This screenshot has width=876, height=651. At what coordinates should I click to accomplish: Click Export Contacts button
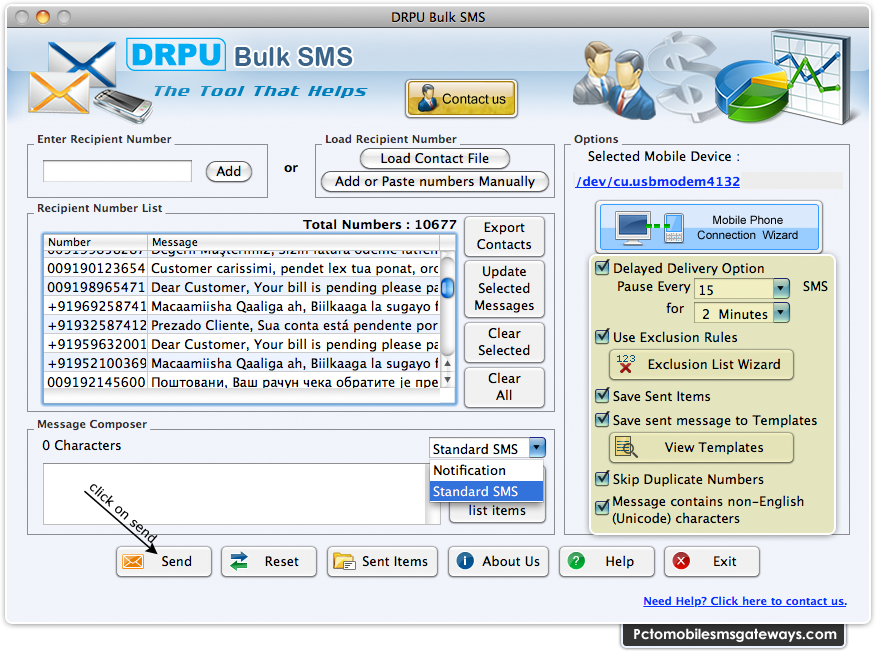(504, 236)
